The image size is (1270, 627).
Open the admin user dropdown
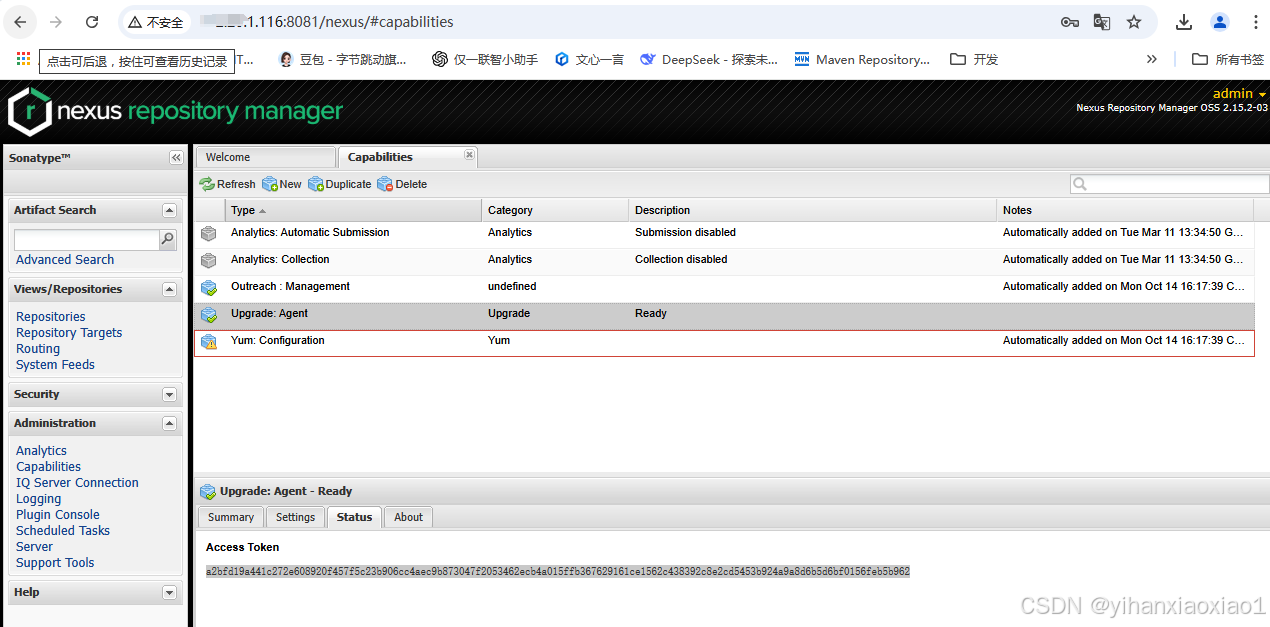click(1239, 94)
